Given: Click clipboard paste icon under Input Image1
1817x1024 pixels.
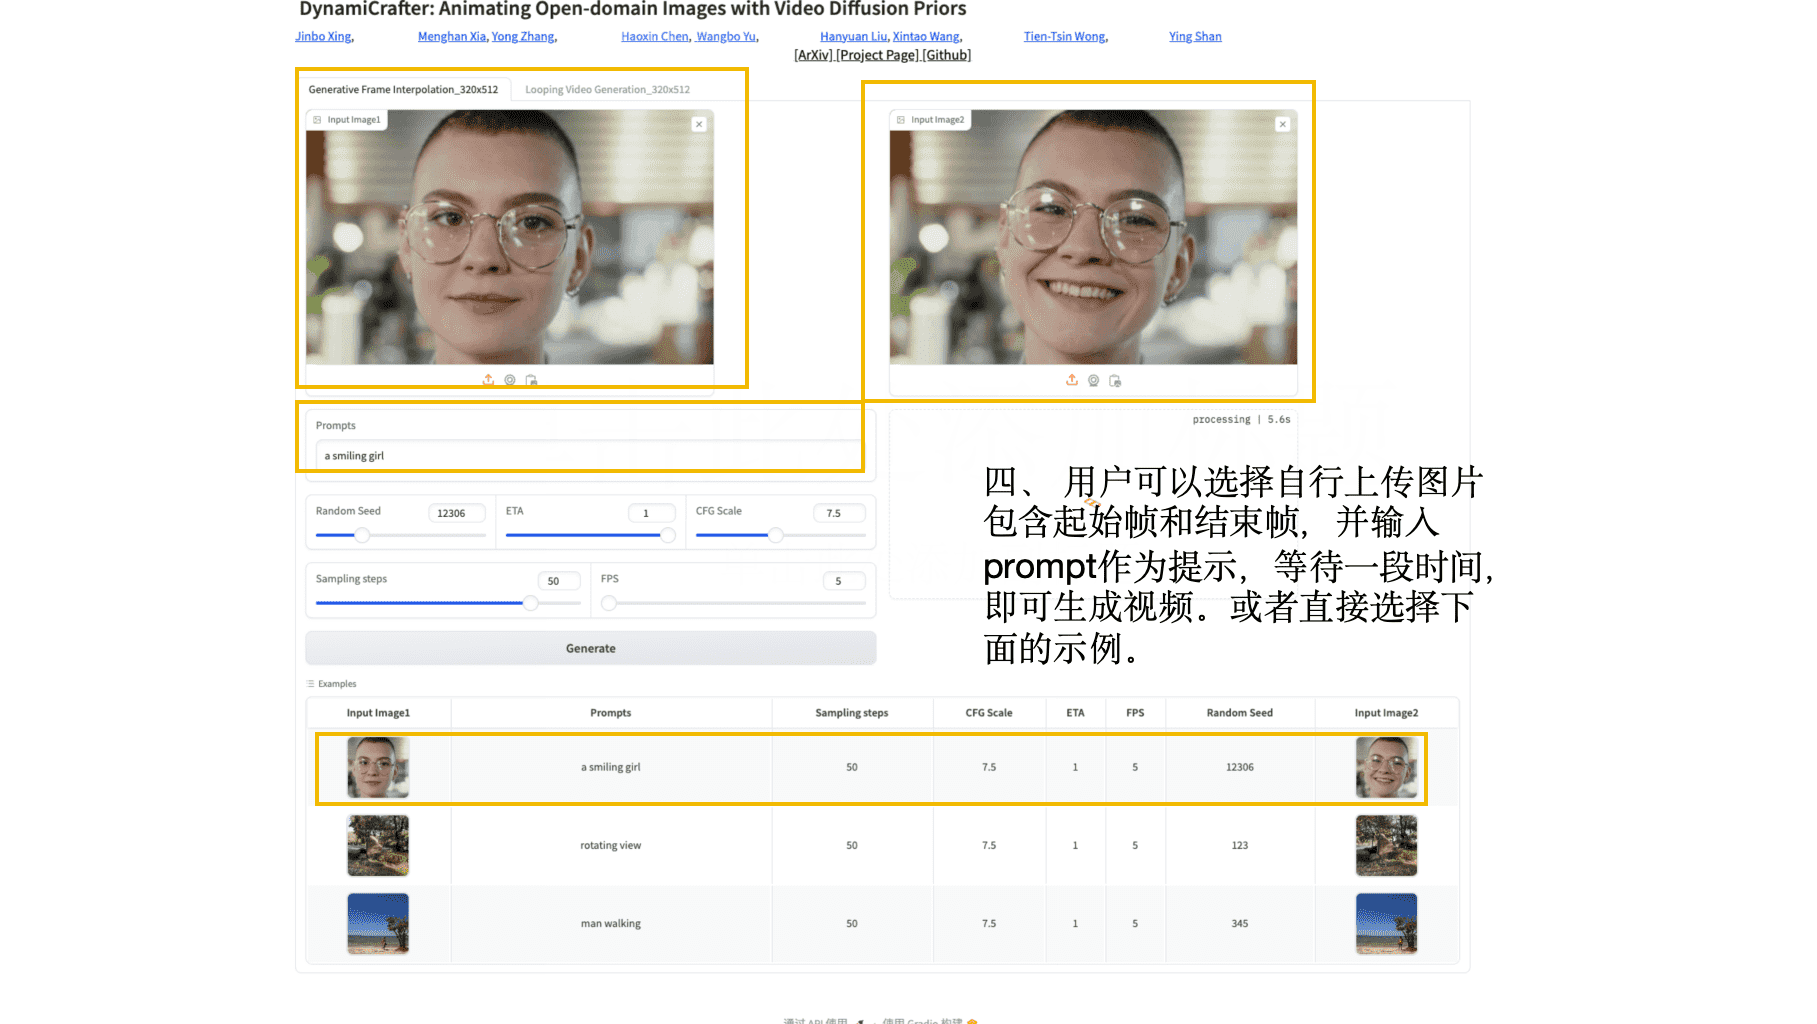Looking at the screenshot, I should click(x=532, y=380).
